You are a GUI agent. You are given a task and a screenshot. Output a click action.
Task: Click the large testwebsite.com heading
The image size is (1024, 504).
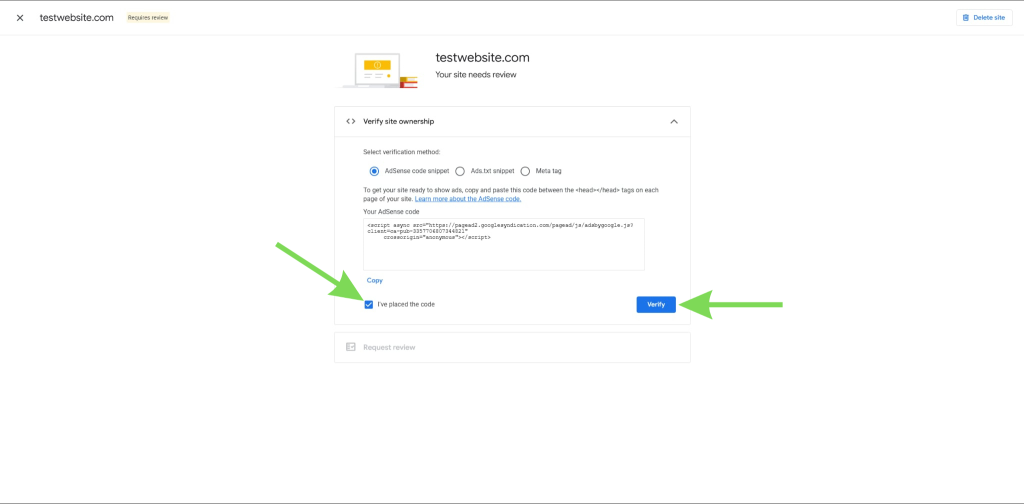[483, 57]
